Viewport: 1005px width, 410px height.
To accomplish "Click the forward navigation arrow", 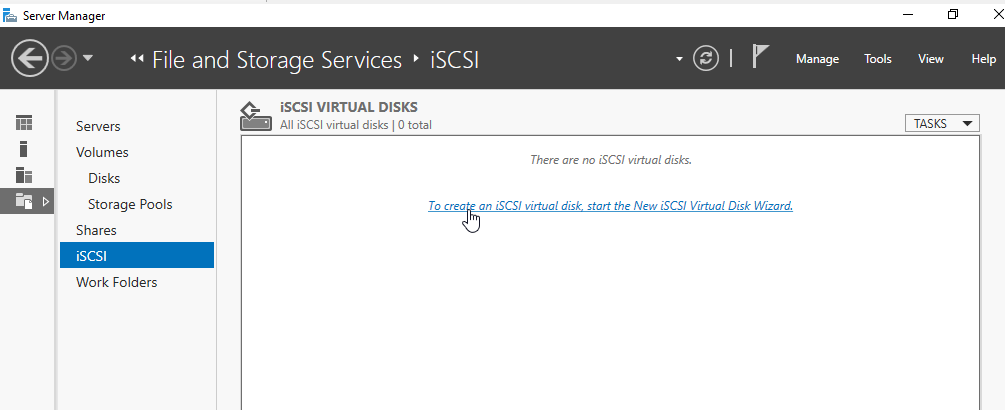I will point(63,59).
